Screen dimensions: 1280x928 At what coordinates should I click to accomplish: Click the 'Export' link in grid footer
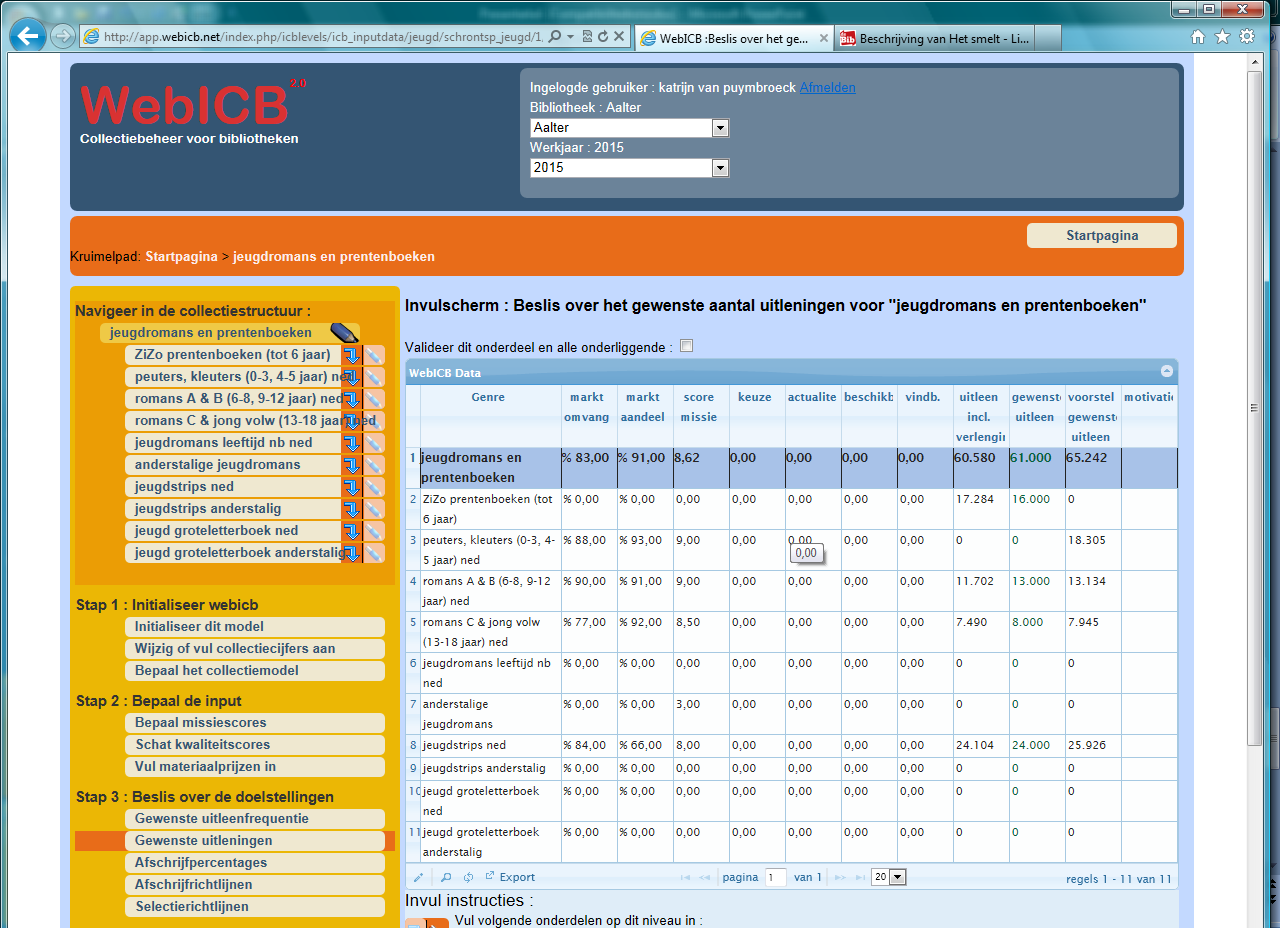[510, 877]
